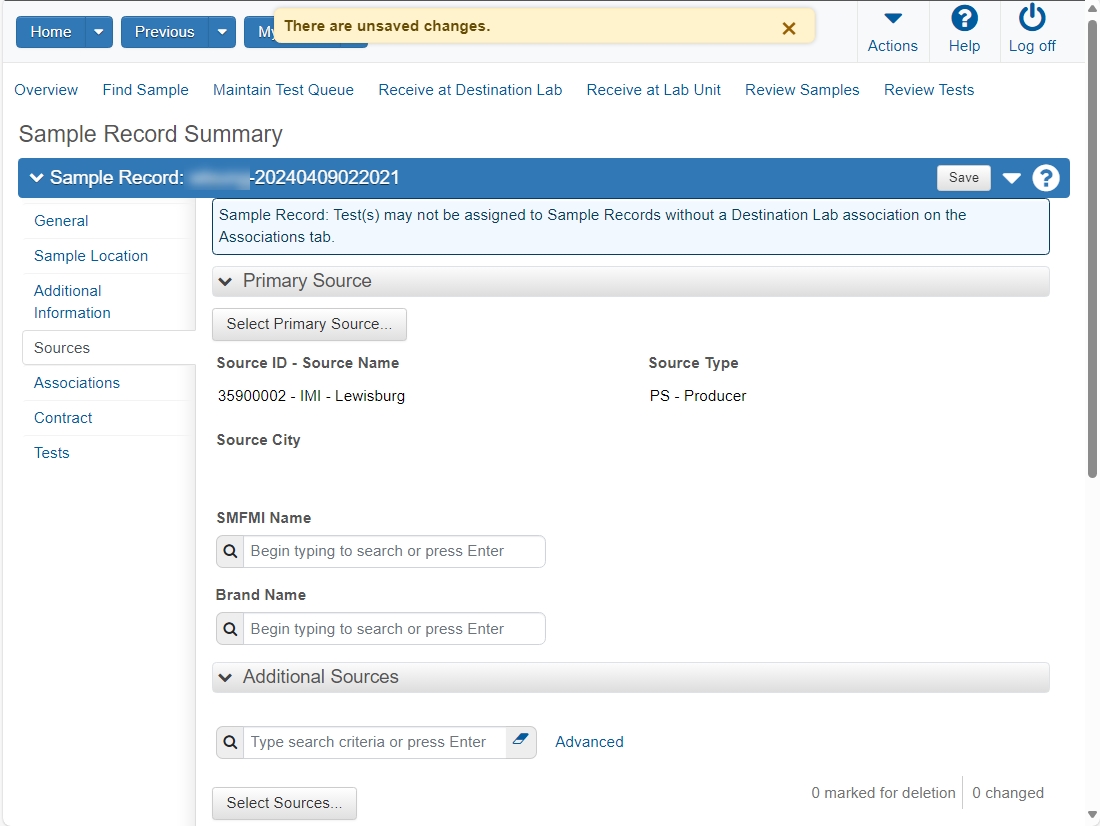The image size is (1100, 826).
Task: Open the Sample Record actions dropdown arrow
Action: click(1011, 178)
